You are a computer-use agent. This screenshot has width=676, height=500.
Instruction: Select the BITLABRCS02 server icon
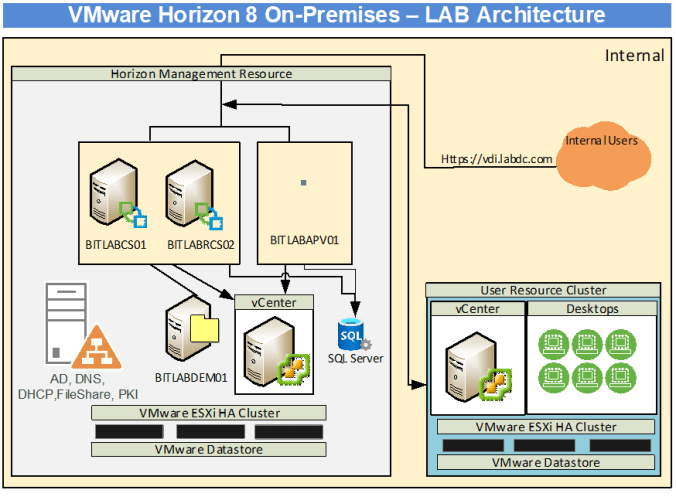pyautogui.click(x=190, y=192)
